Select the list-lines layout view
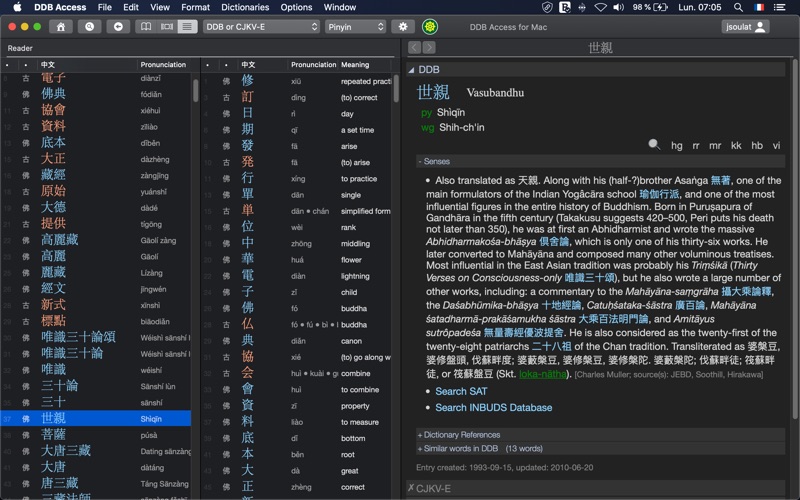 coord(187,27)
